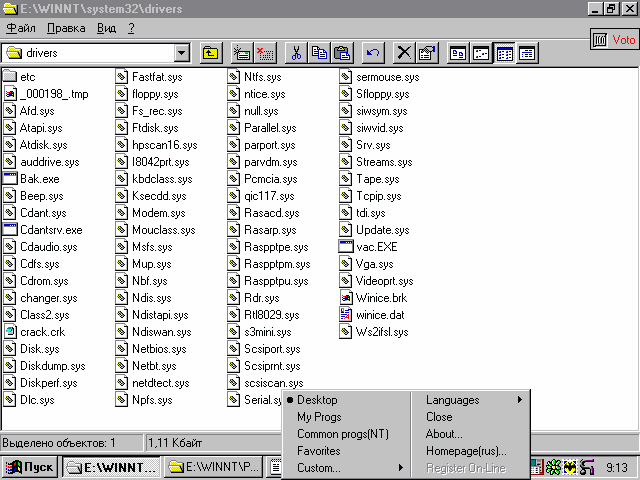Viewport: 640px width, 480px height.
Task: Delete the selected item with X icon
Action: [404, 53]
